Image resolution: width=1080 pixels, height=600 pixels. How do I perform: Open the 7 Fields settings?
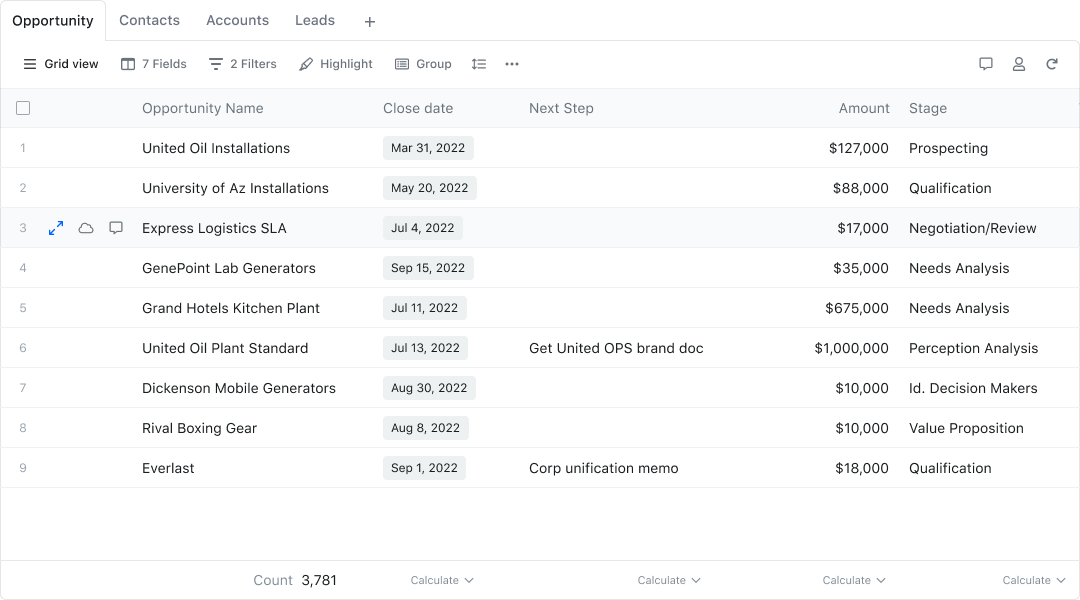(x=154, y=64)
